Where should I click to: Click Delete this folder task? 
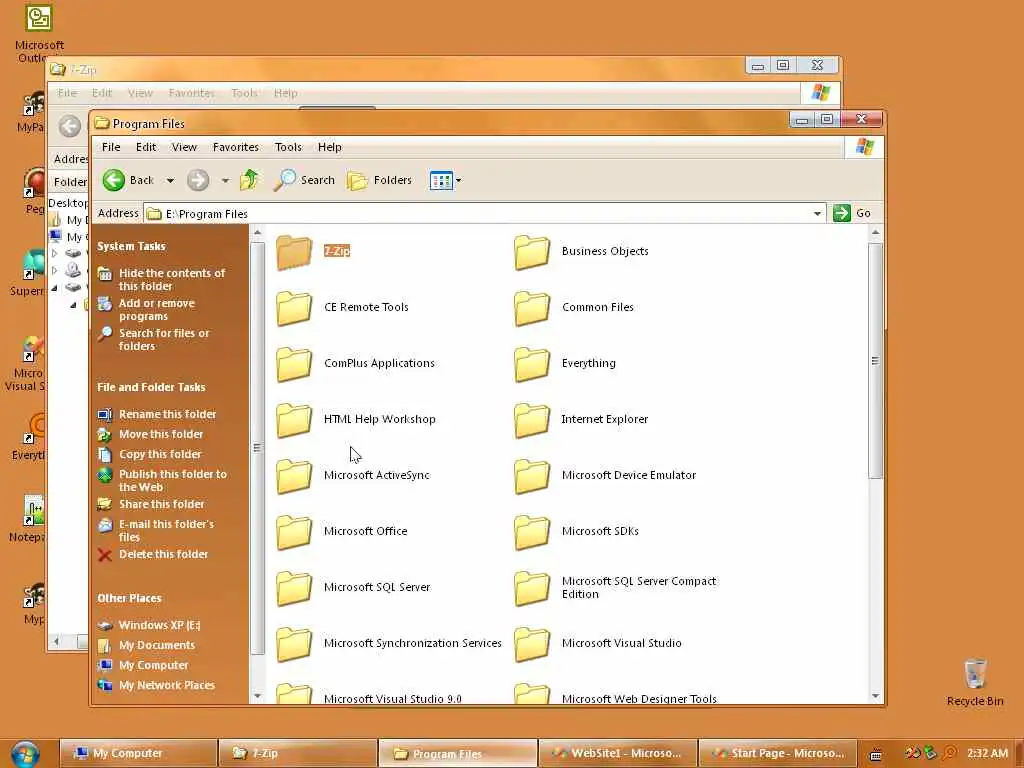[x=163, y=554]
